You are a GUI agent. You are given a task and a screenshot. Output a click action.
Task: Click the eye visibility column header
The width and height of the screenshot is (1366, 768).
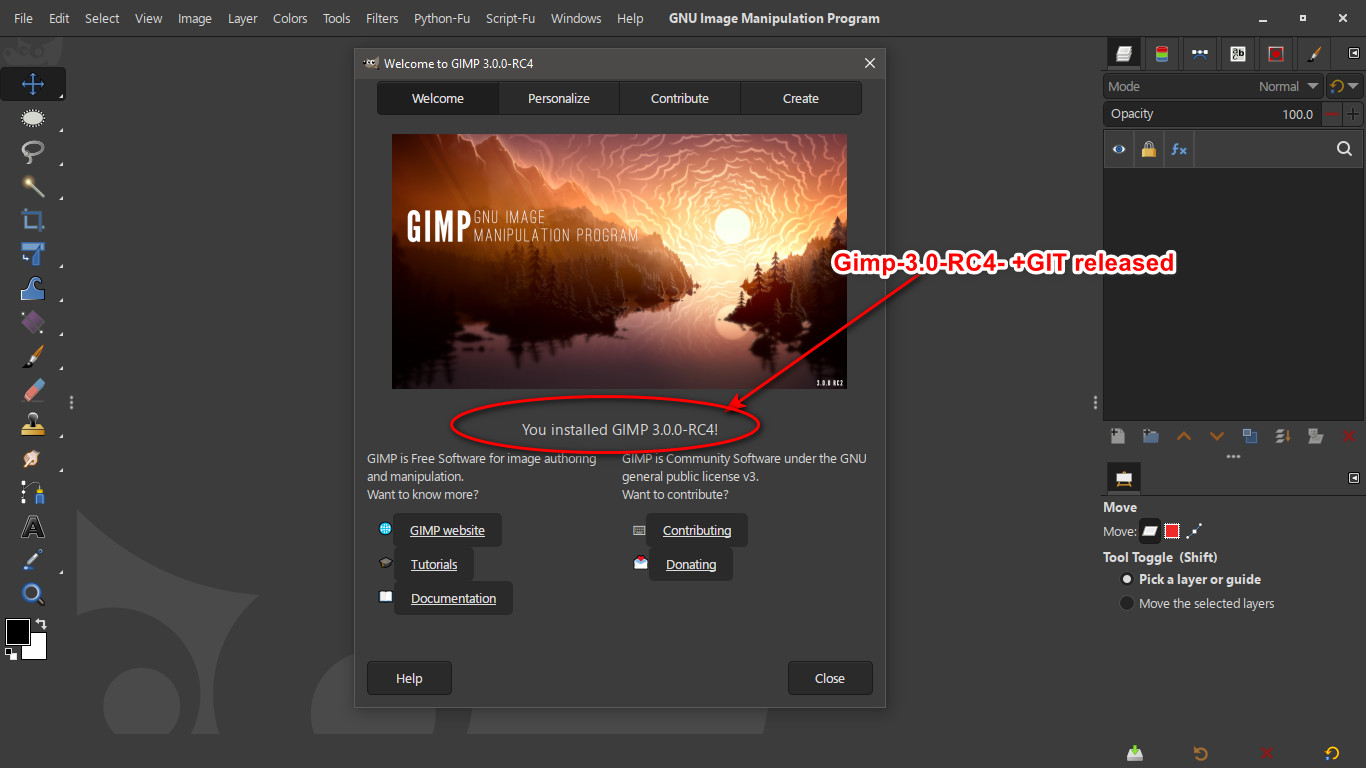[1119, 149]
